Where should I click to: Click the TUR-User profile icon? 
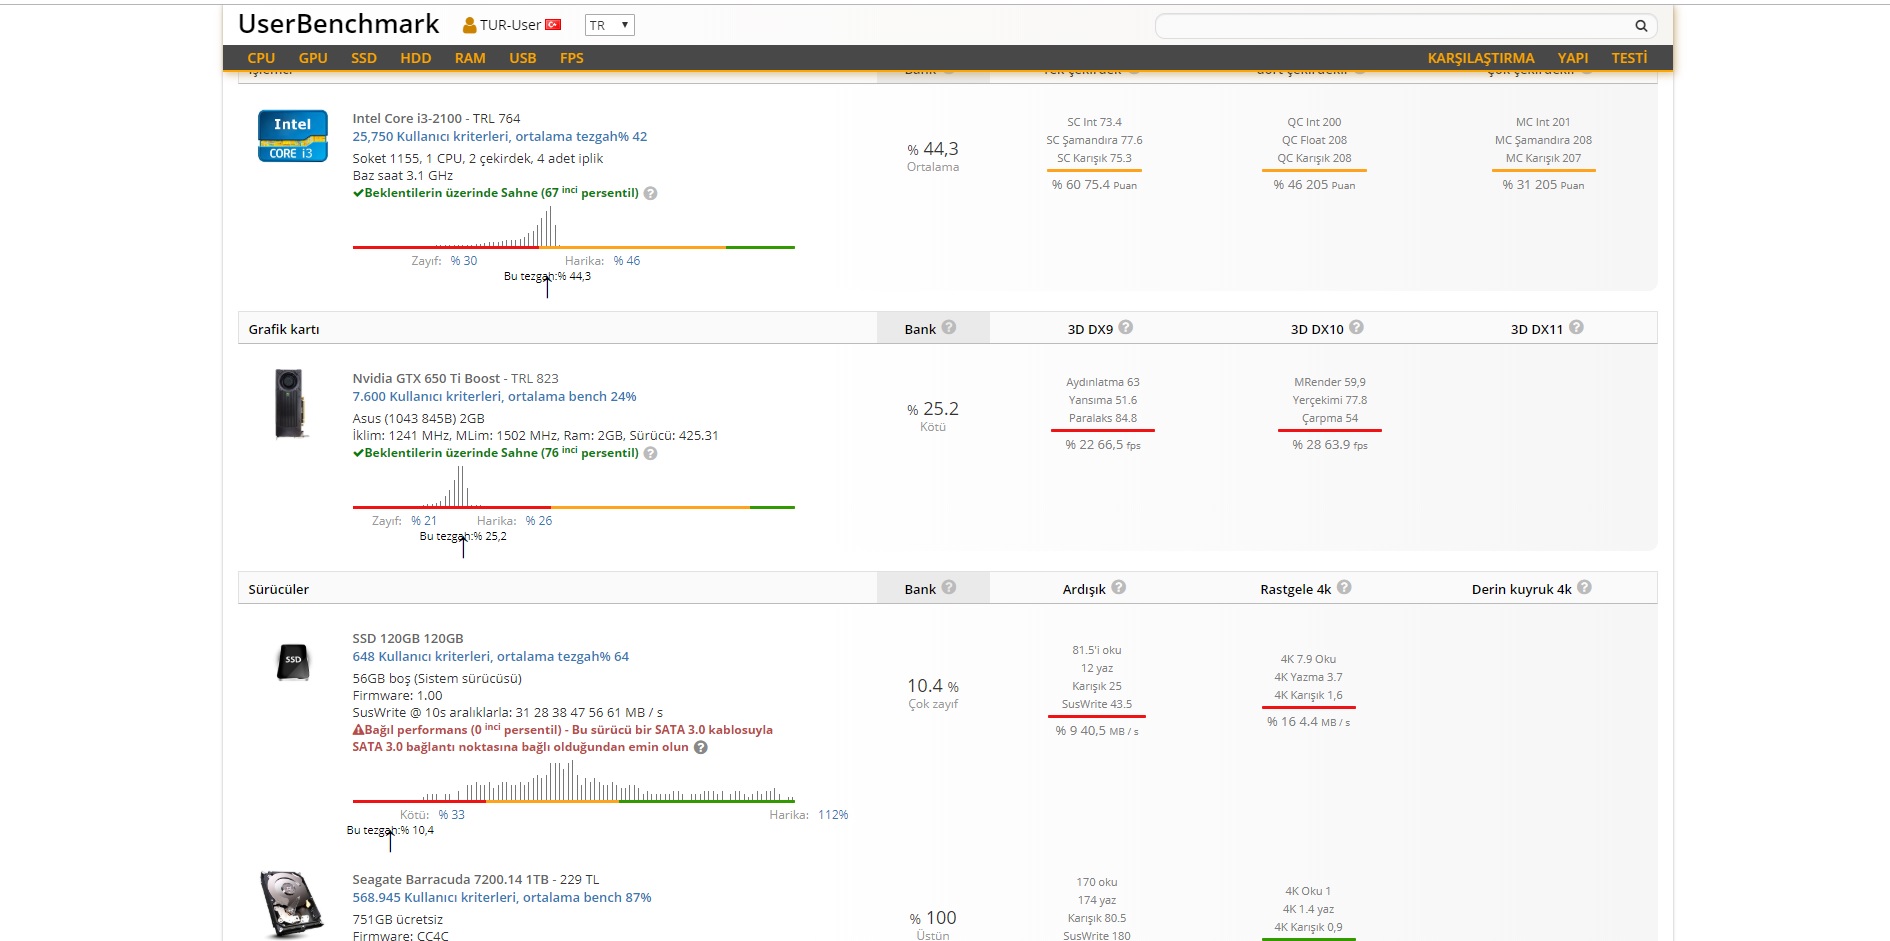(469, 25)
